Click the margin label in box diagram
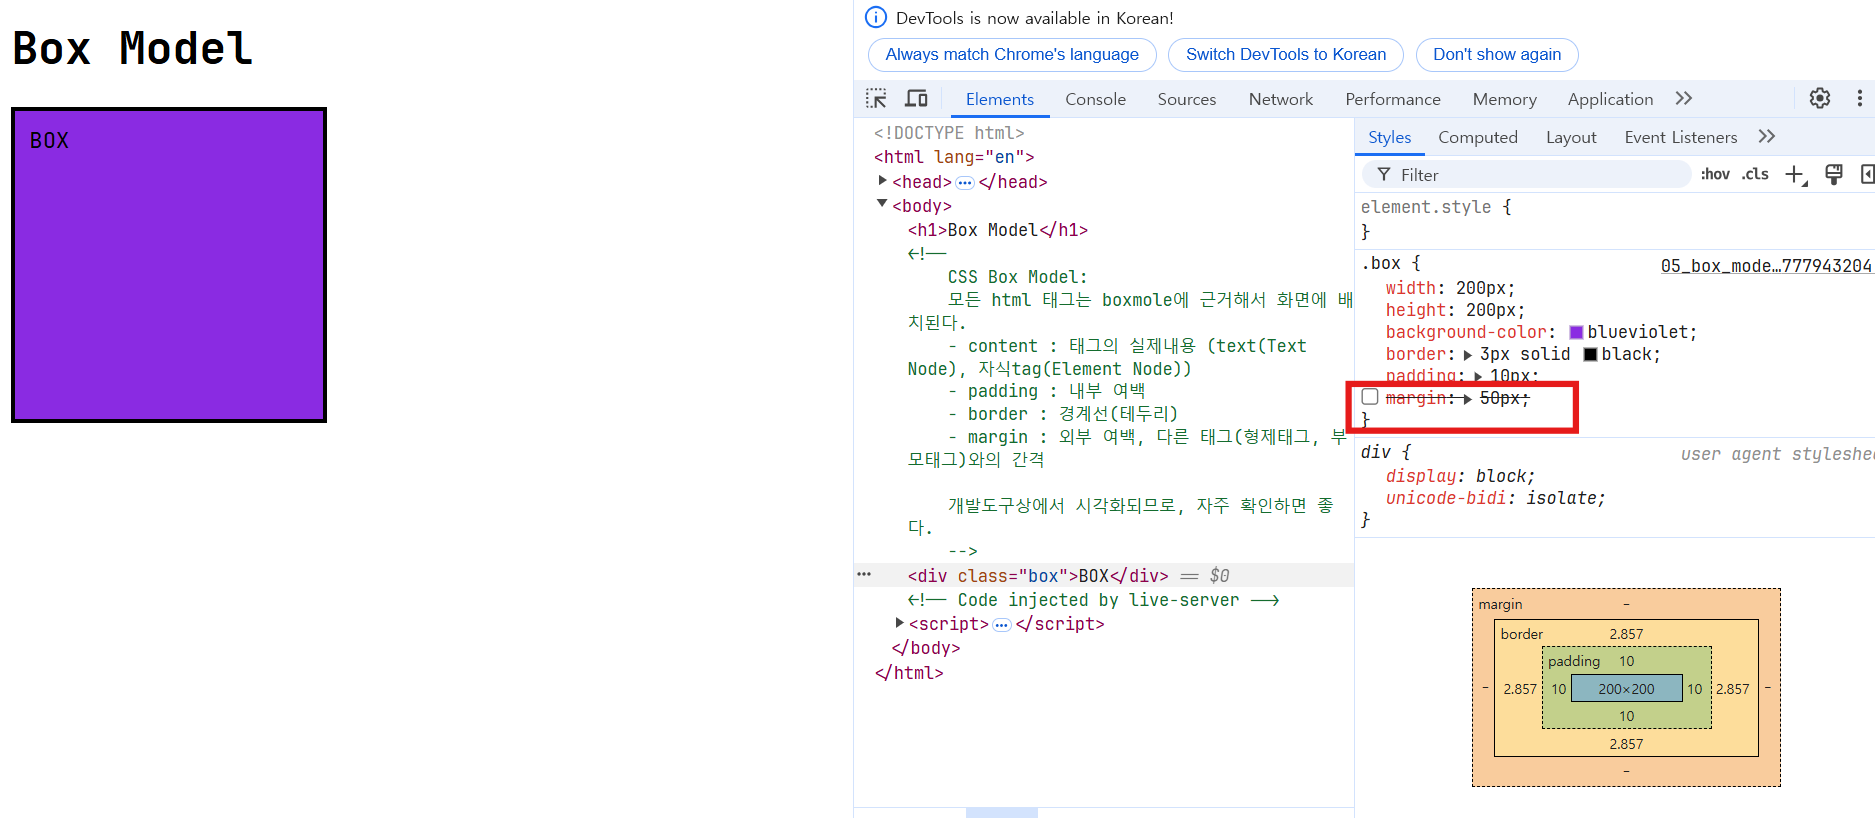Image resolution: width=1875 pixels, height=818 pixels. [1500, 604]
